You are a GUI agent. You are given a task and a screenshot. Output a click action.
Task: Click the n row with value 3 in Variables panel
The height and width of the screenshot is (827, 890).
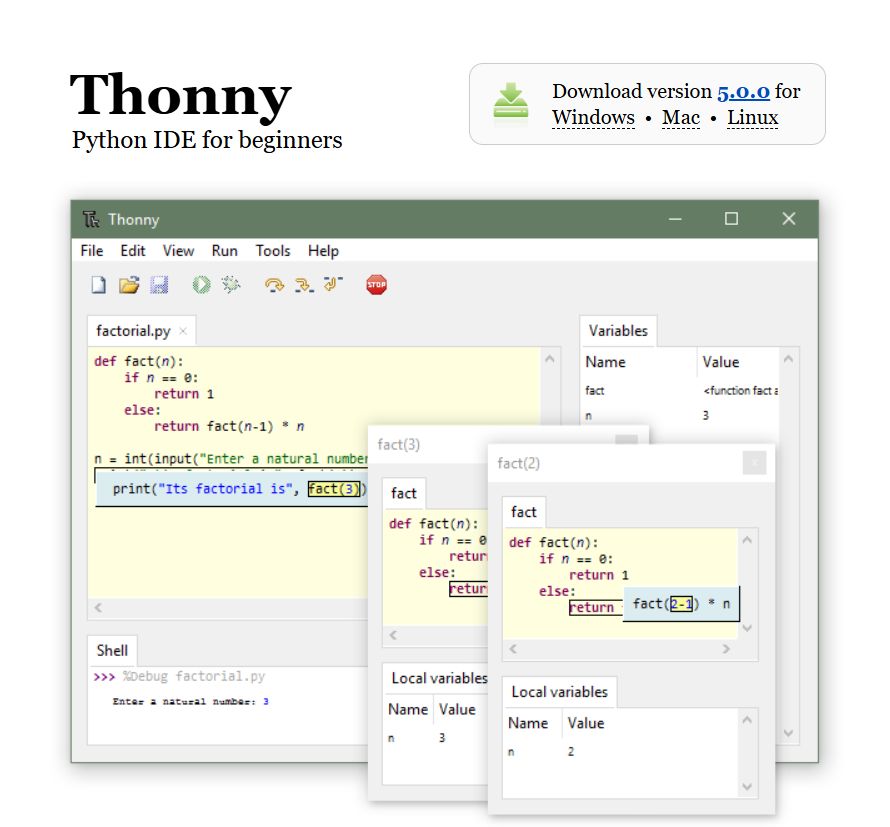[680, 415]
